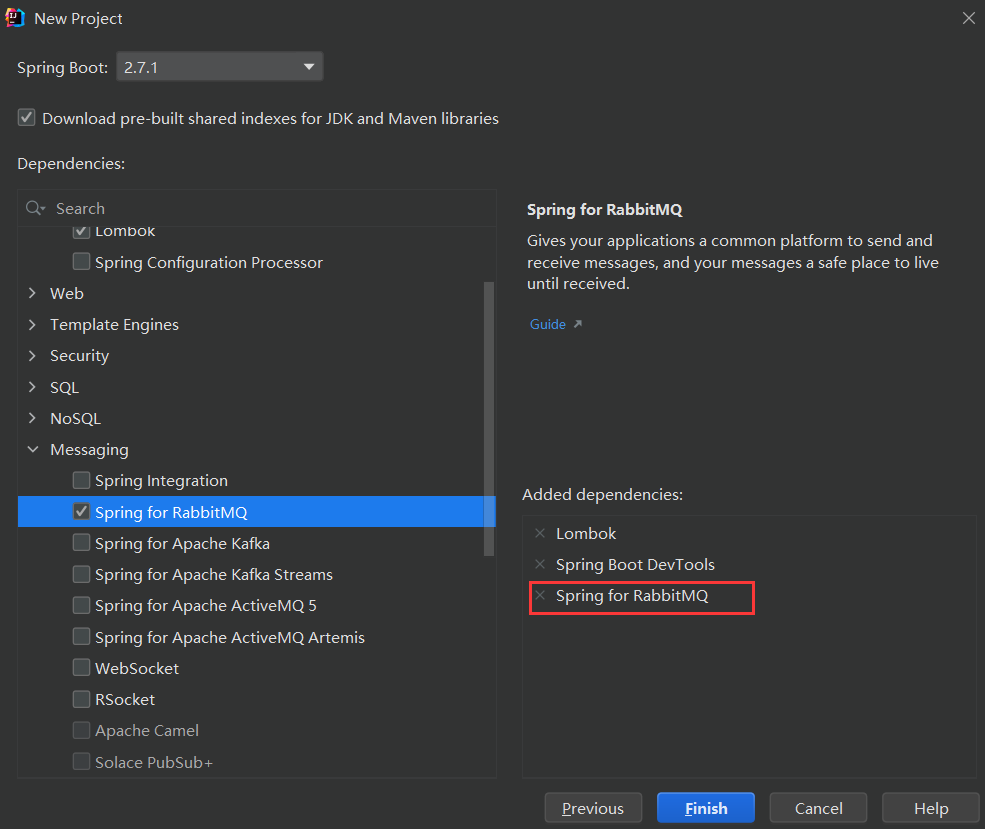Uncheck Spring for RabbitMQ checkbox
The height and width of the screenshot is (829, 985).
(81, 511)
